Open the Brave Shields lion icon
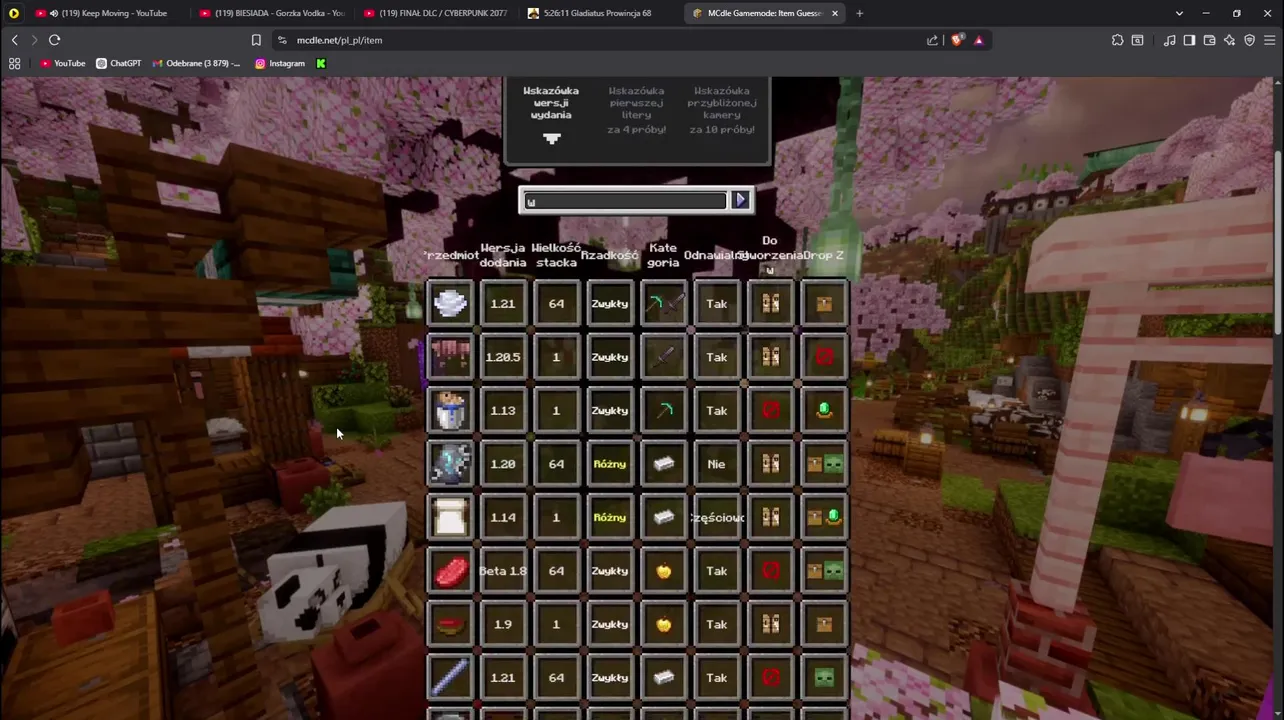Image resolution: width=1284 pixels, height=720 pixels. tap(958, 40)
